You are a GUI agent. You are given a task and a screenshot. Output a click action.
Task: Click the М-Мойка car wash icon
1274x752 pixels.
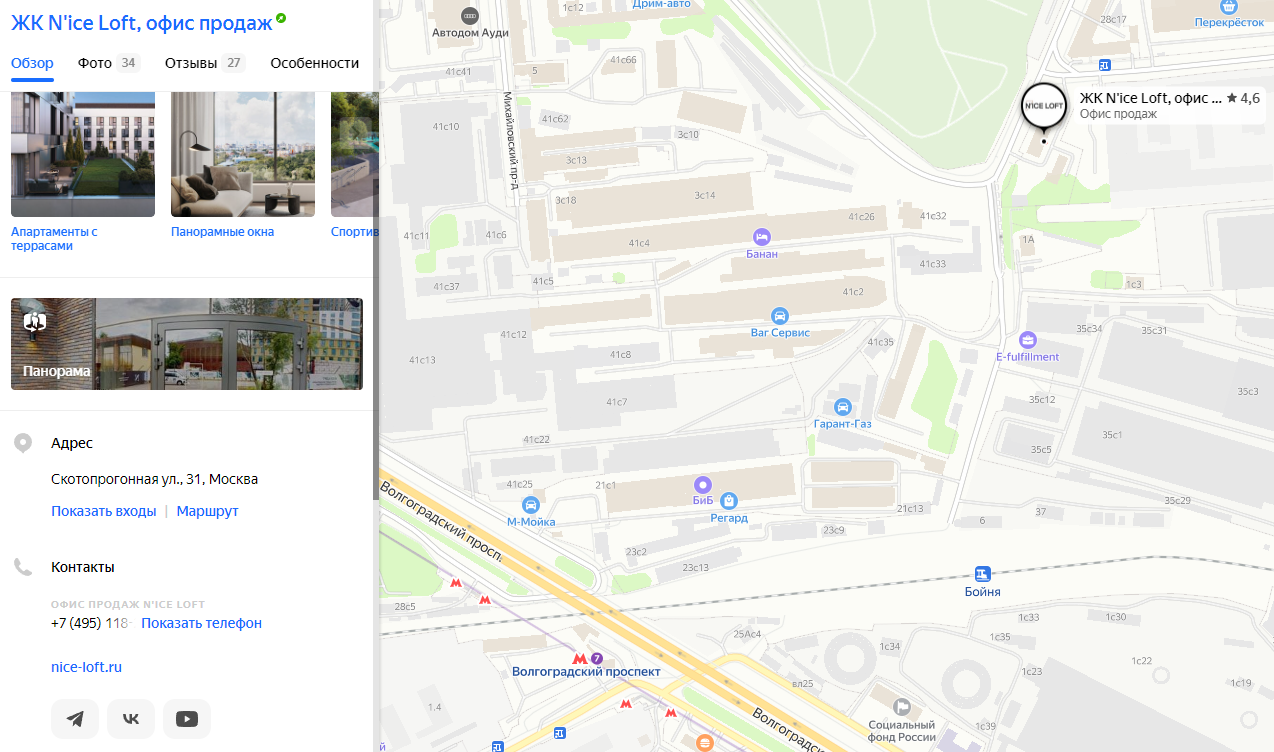click(531, 505)
